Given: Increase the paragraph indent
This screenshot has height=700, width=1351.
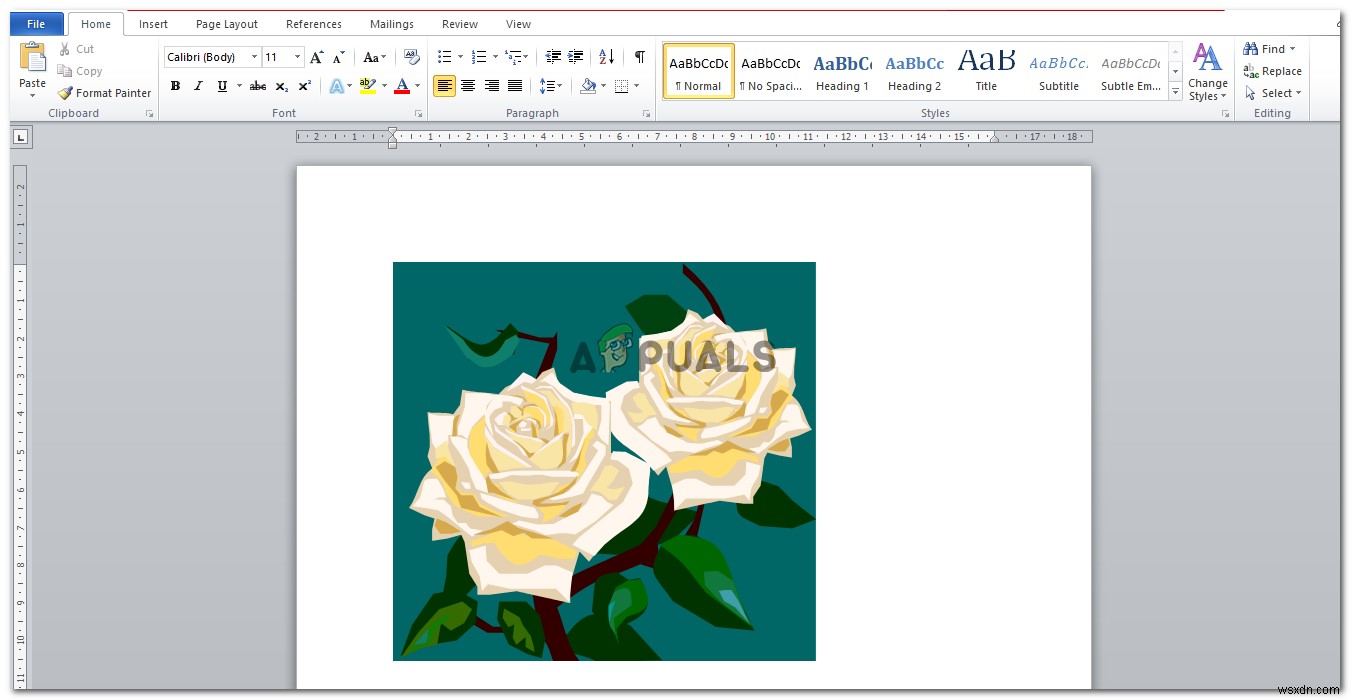Looking at the screenshot, I should pyautogui.click(x=575, y=57).
